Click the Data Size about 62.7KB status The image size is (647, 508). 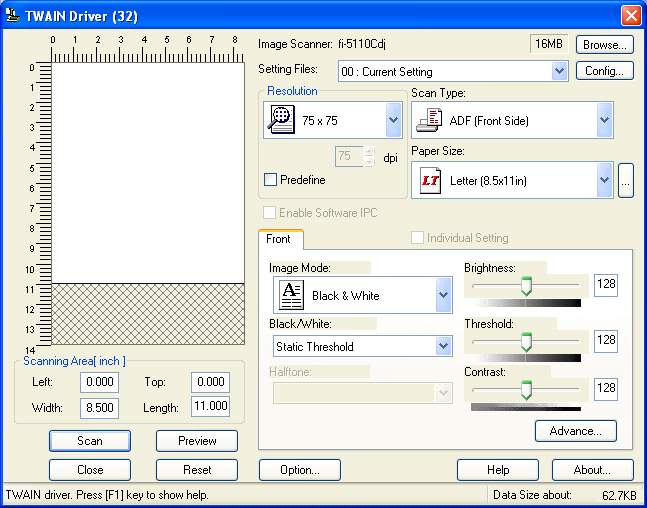point(564,495)
